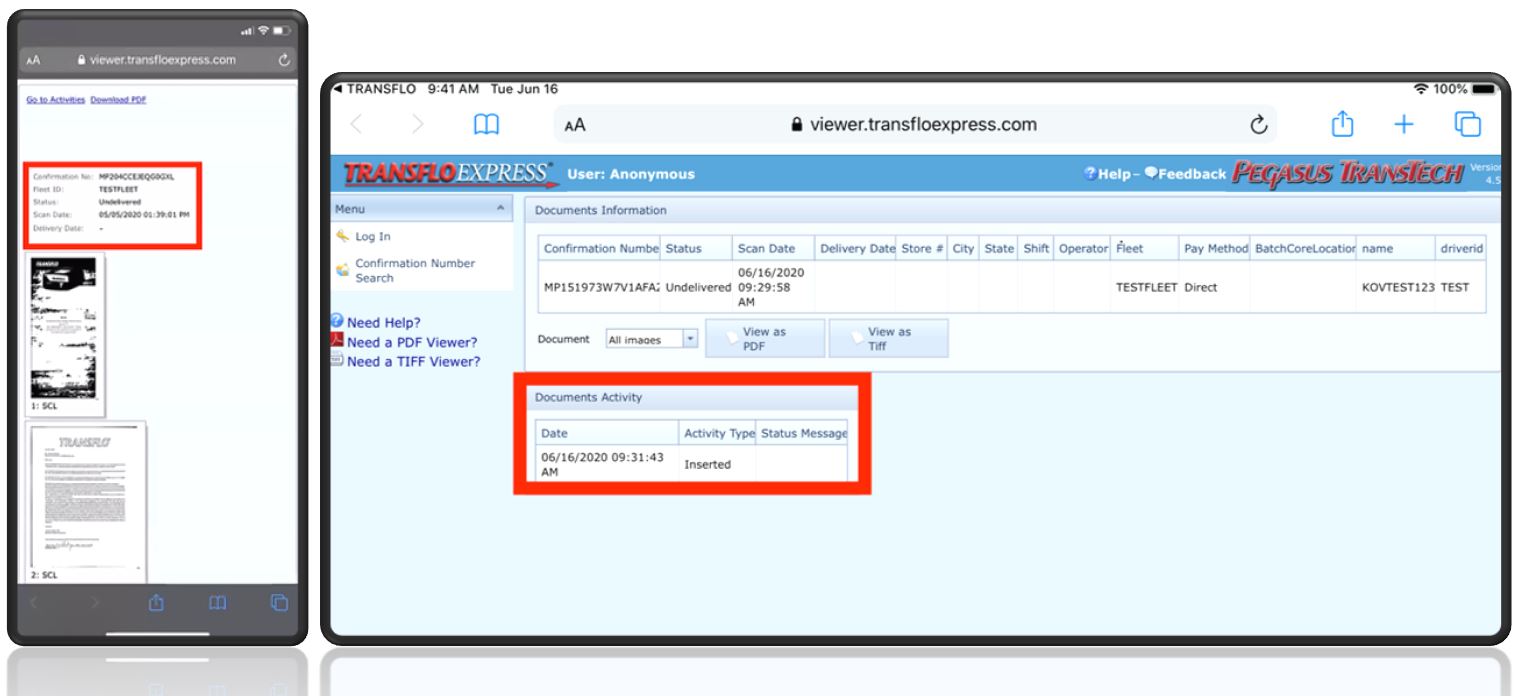Tap the tablet Safari address bar

click(x=913, y=126)
